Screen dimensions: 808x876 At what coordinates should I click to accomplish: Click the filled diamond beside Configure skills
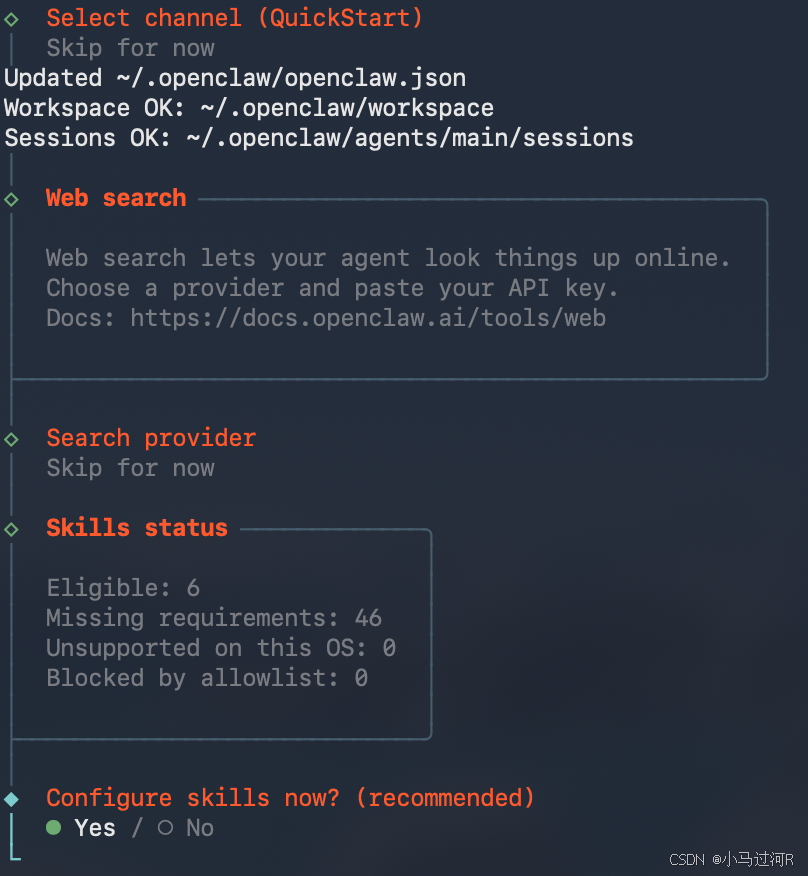(11, 799)
